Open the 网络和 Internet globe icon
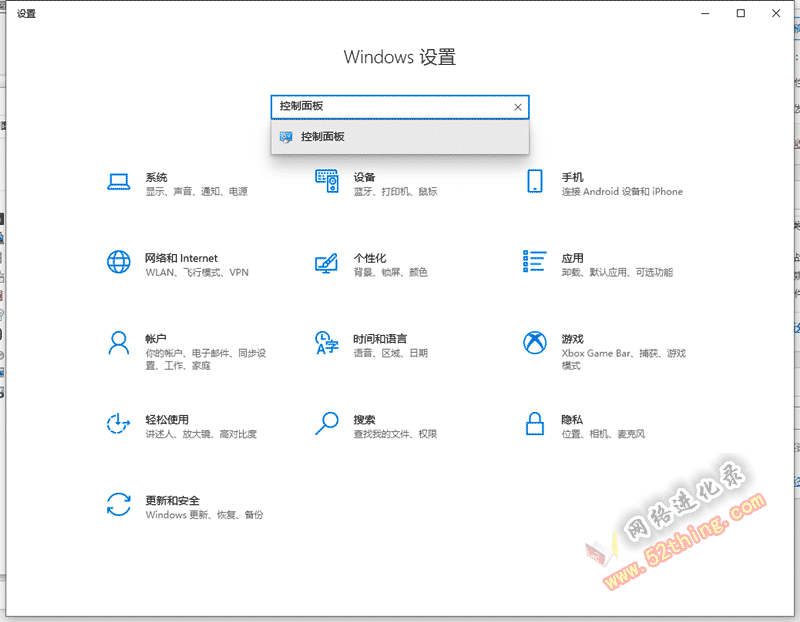 point(118,262)
